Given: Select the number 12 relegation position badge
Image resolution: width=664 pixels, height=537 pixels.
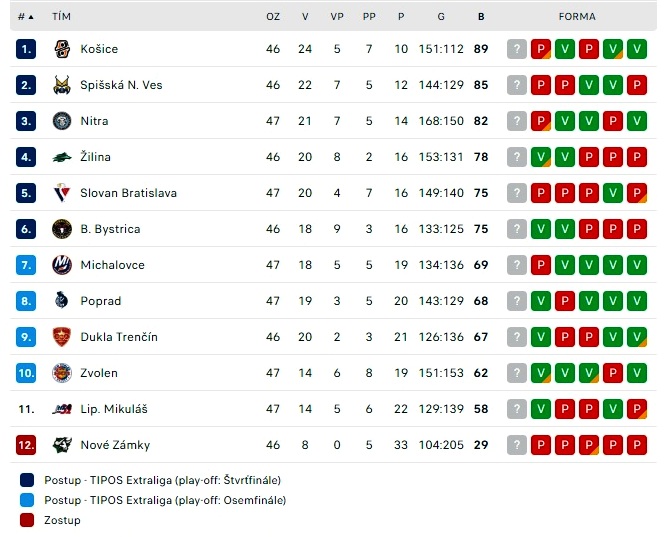Looking at the screenshot, I should point(26,445).
